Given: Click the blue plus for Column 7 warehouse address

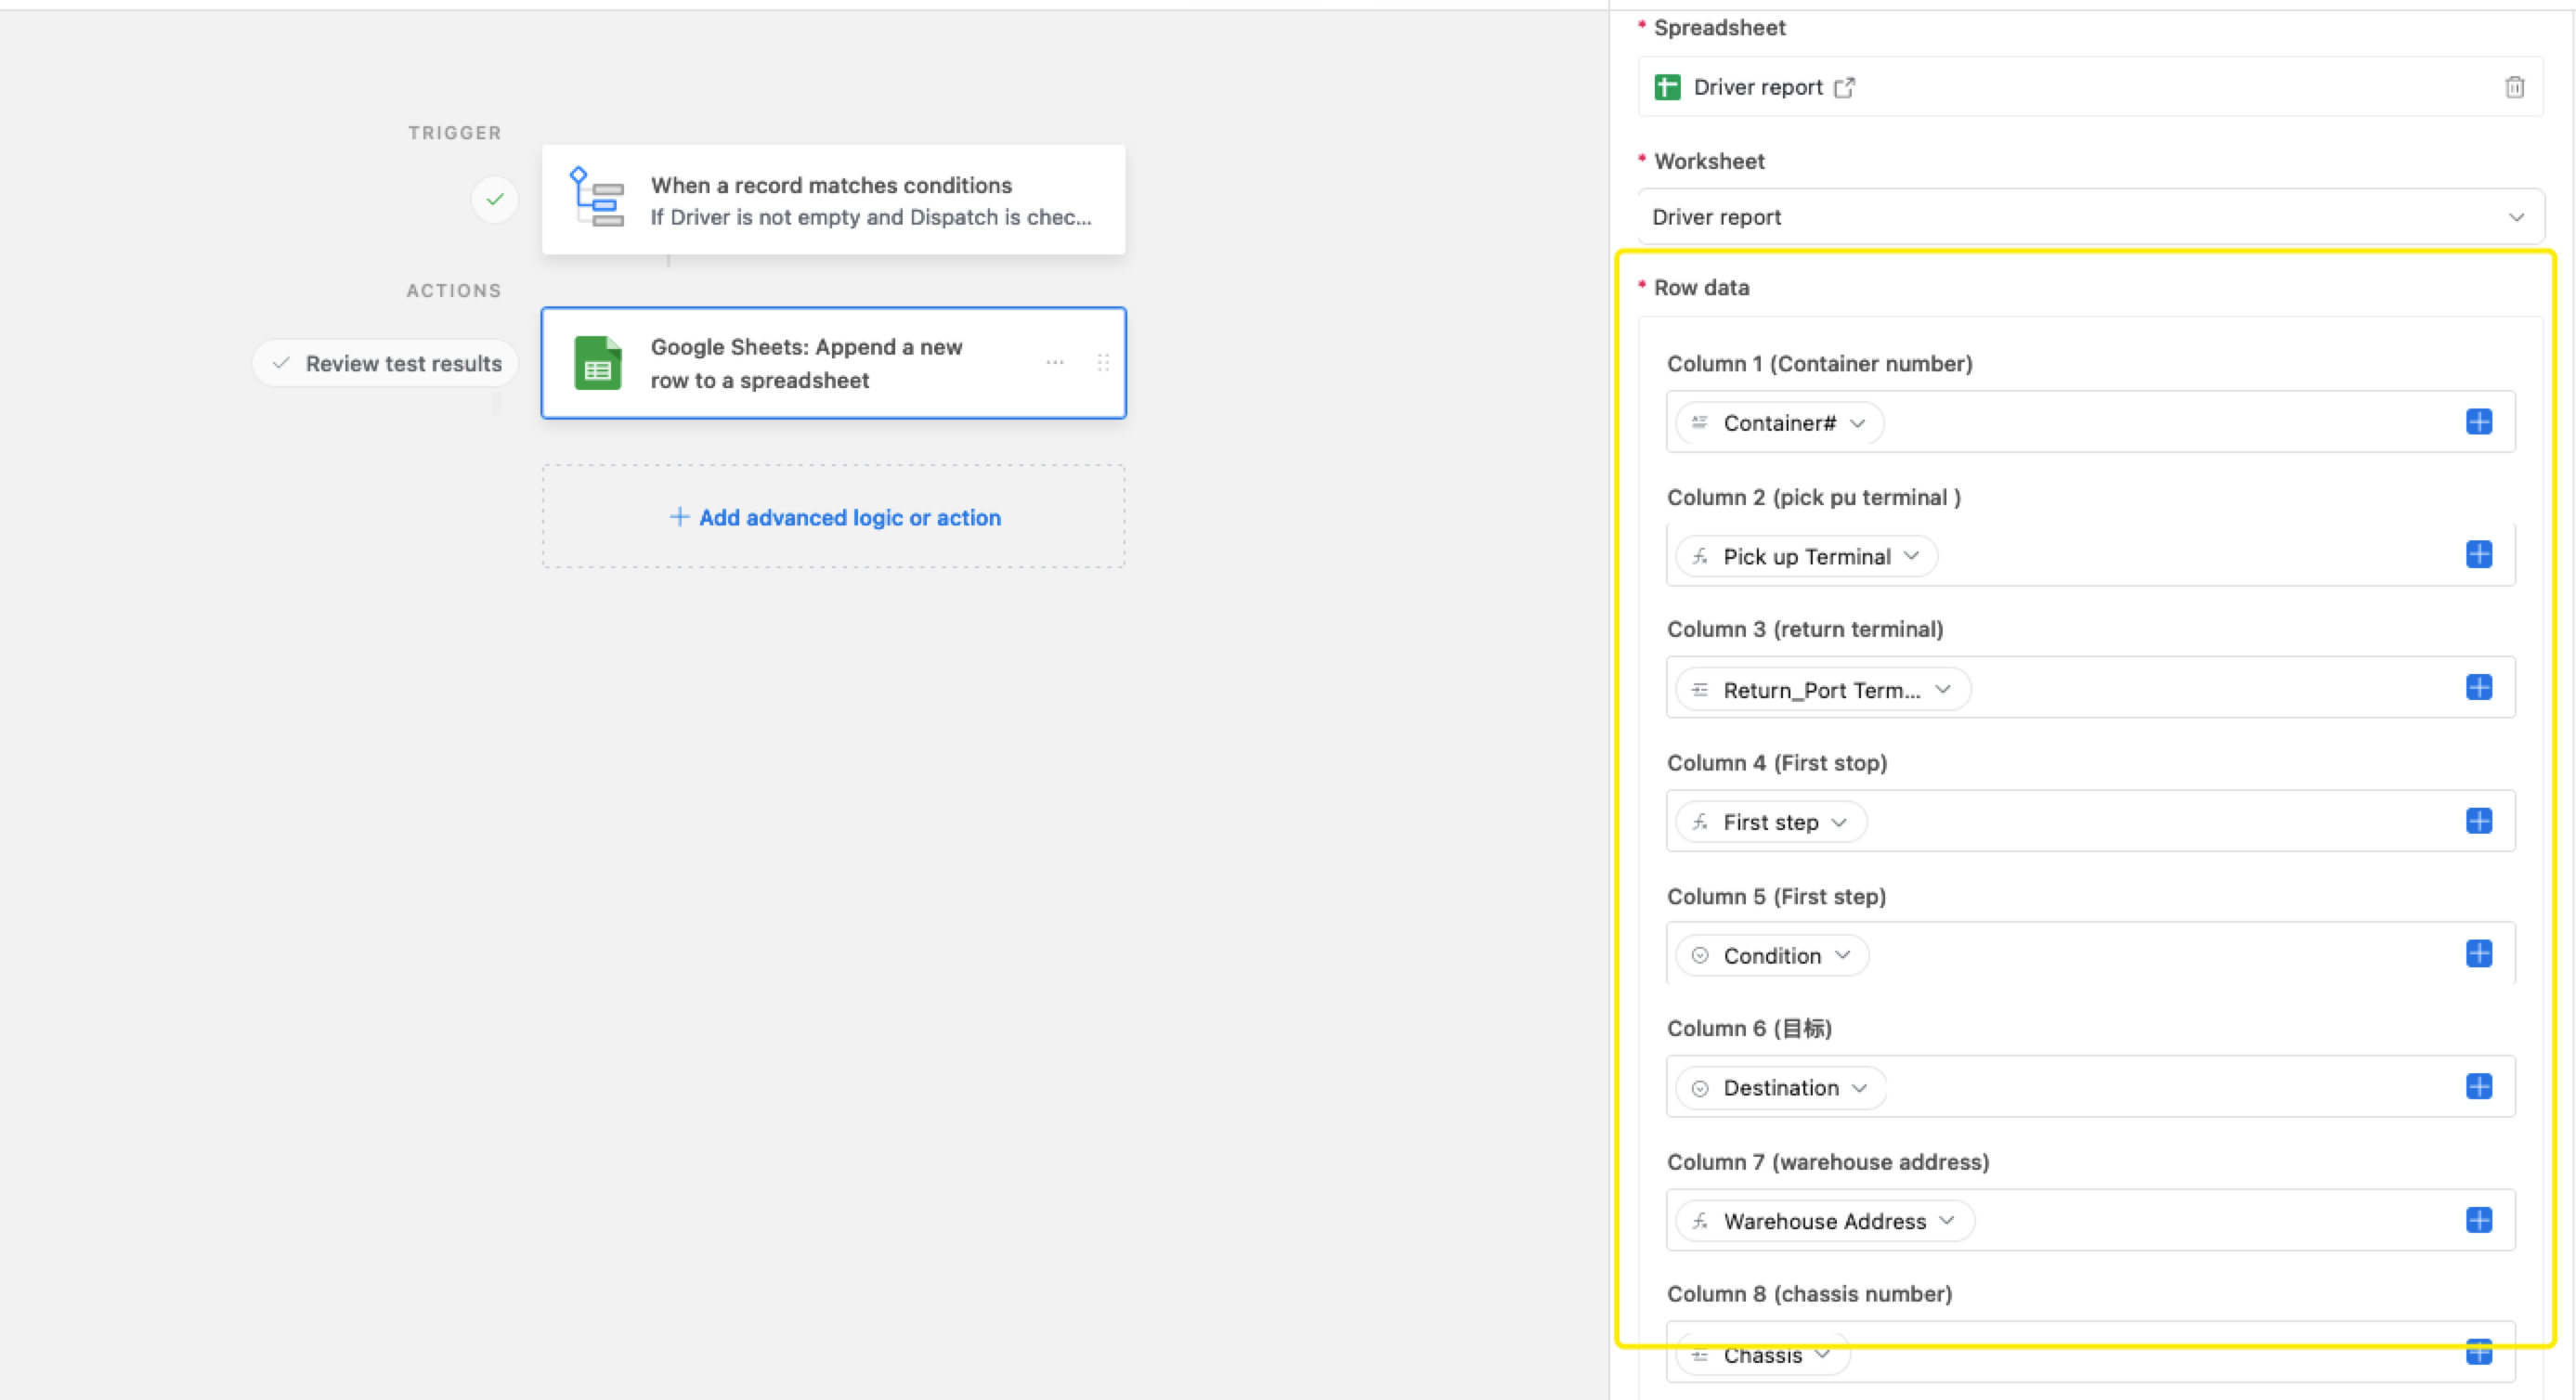Looking at the screenshot, I should 2478,1220.
